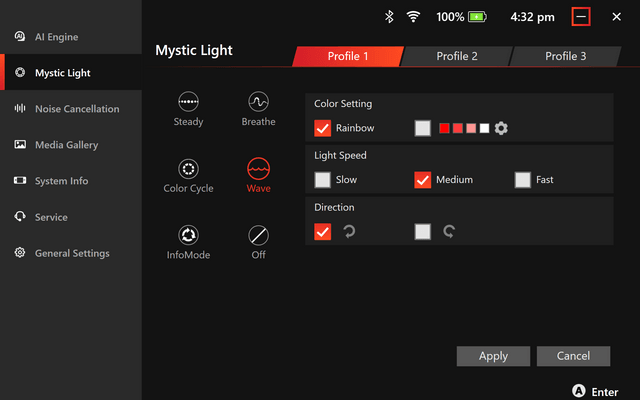This screenshot has height=400, width=640.
Task: Close the app with the X button
Action: (x=616, y=17)
